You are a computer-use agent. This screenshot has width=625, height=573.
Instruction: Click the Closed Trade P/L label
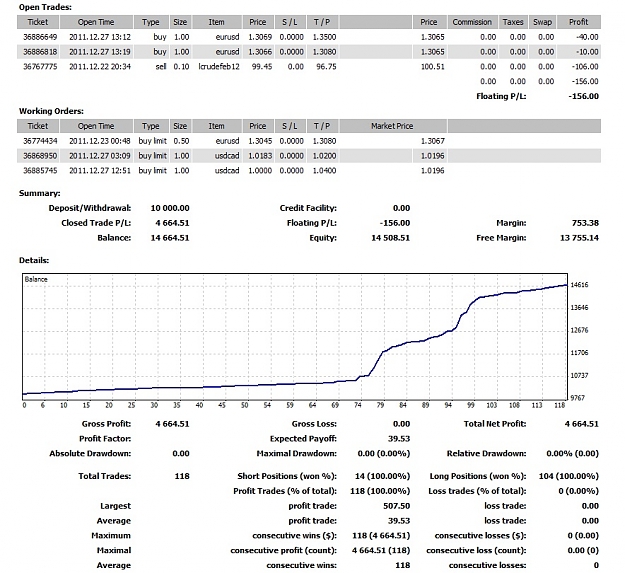(x=96, y=223)
